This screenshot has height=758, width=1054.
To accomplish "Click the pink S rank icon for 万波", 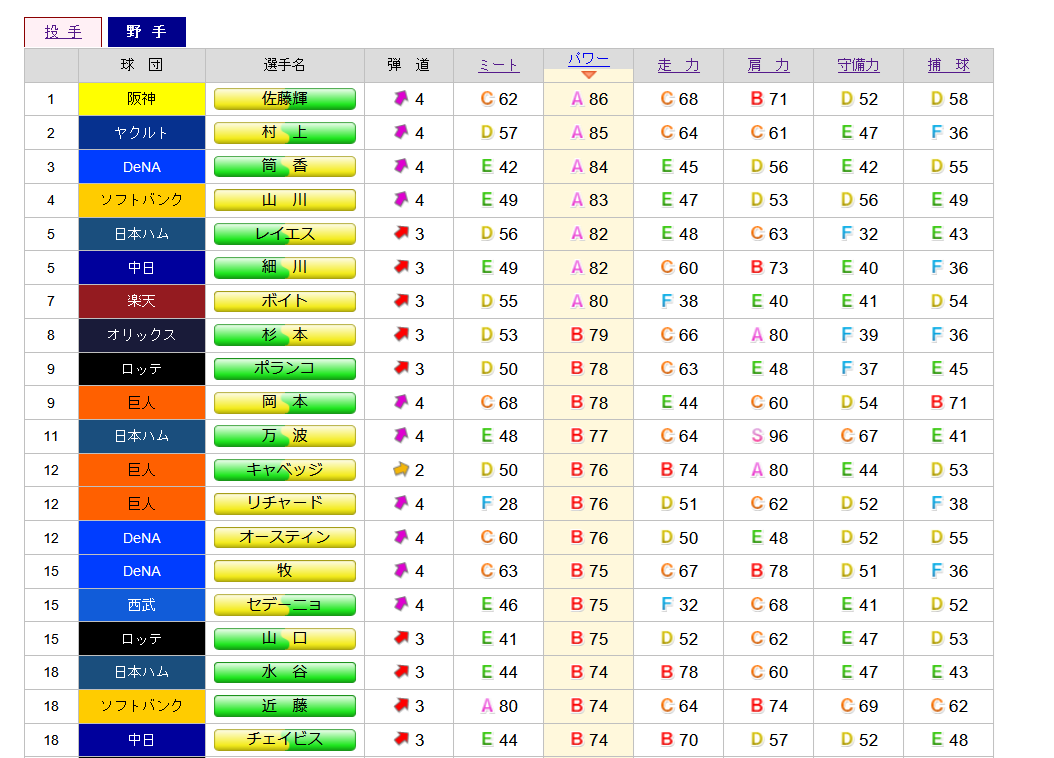I will tap(757, 436).
